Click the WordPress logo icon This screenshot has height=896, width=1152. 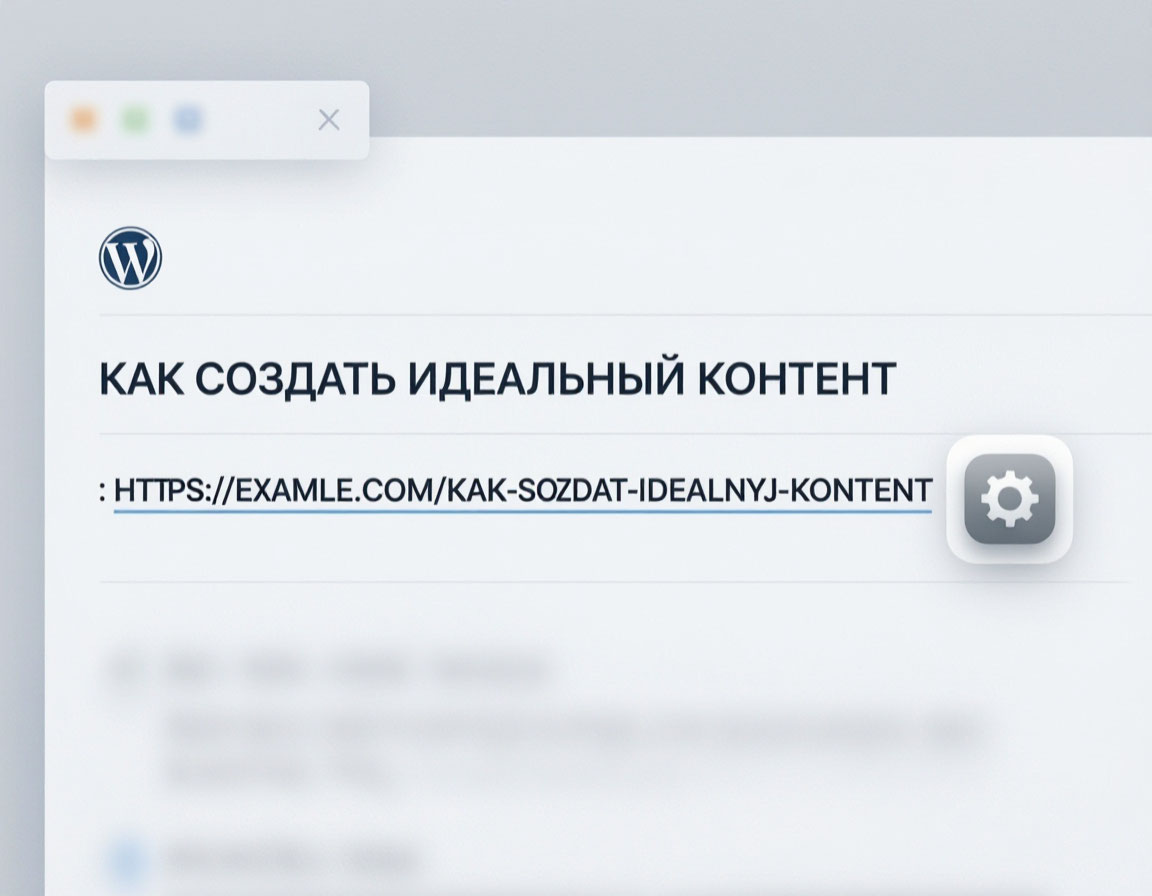pos(130,258)
